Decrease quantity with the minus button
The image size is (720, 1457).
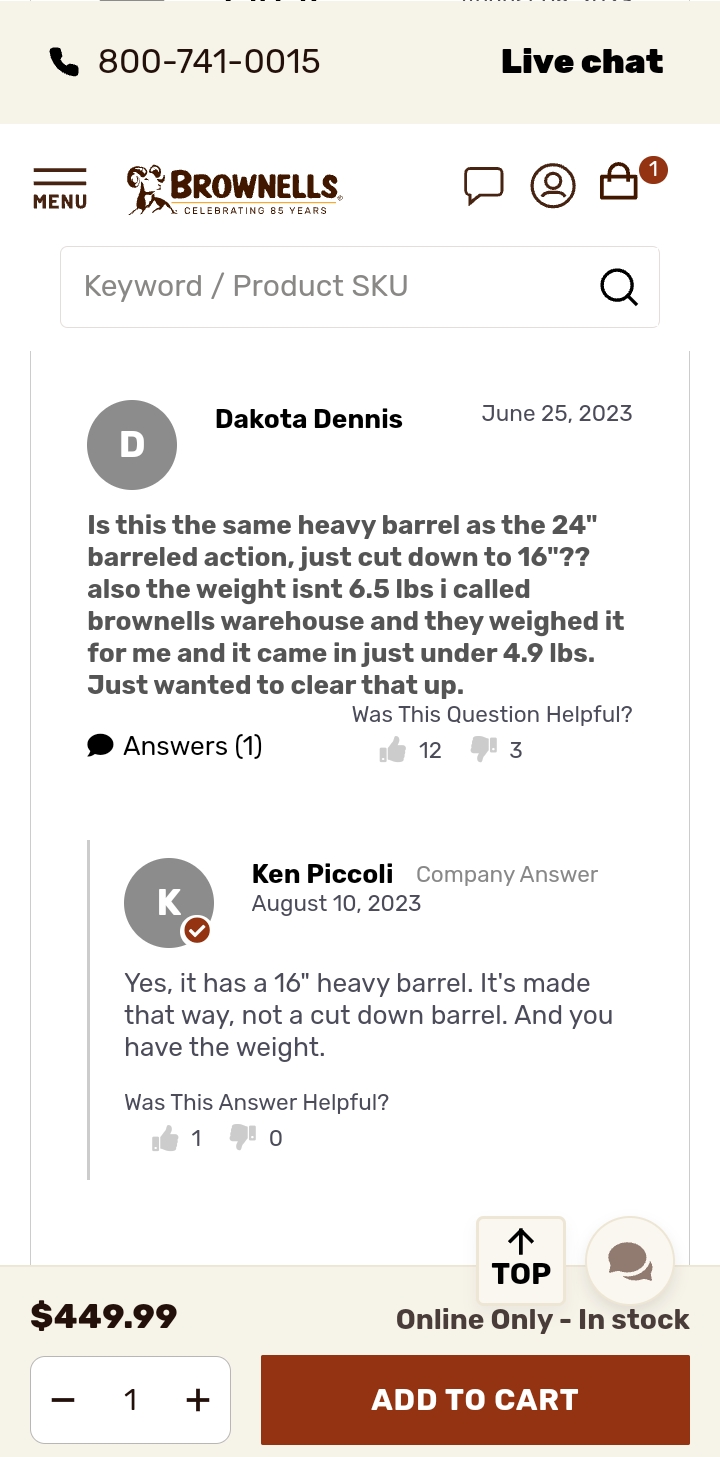click(x=63, y=1400)
